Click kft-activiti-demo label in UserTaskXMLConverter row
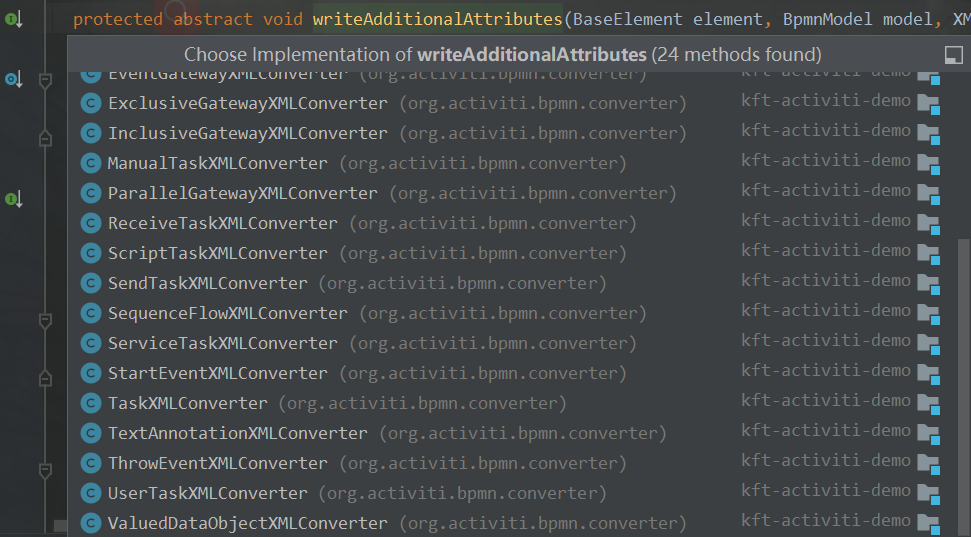 click(x=826, y=491)
